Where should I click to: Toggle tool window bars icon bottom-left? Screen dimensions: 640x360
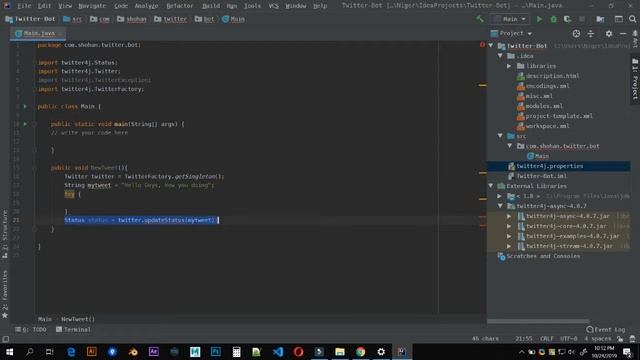6,339
